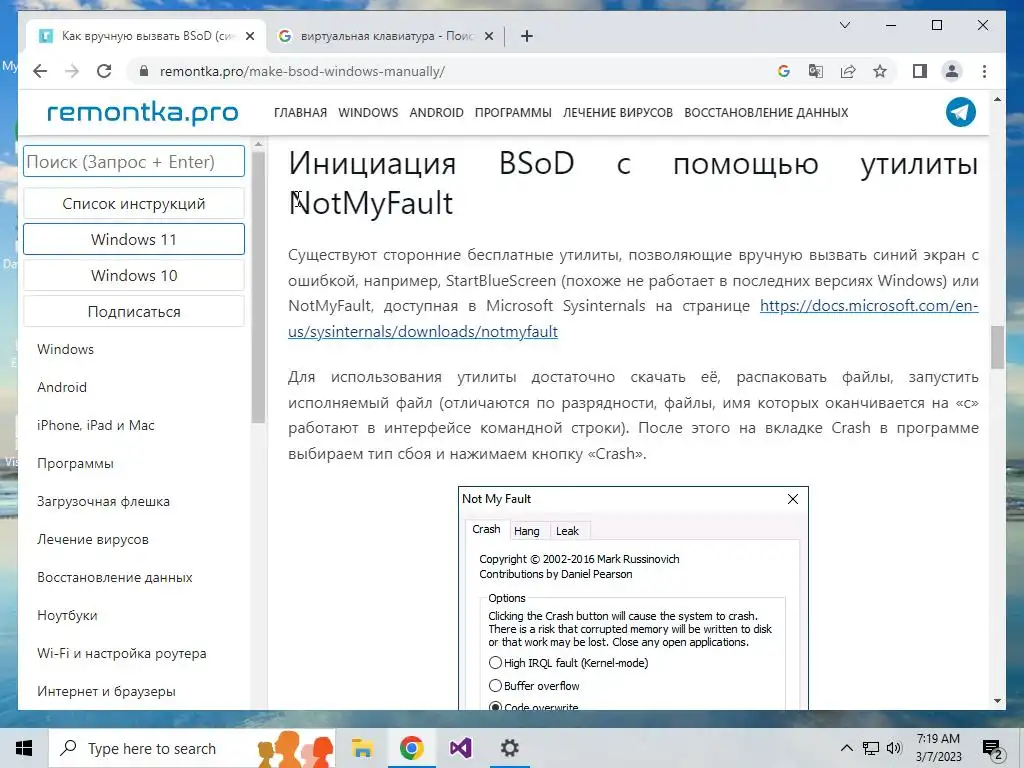Screen dimensions: 1024x768
Task: Click the sidebar scrollbar thumb
Action: click(258, 287)
